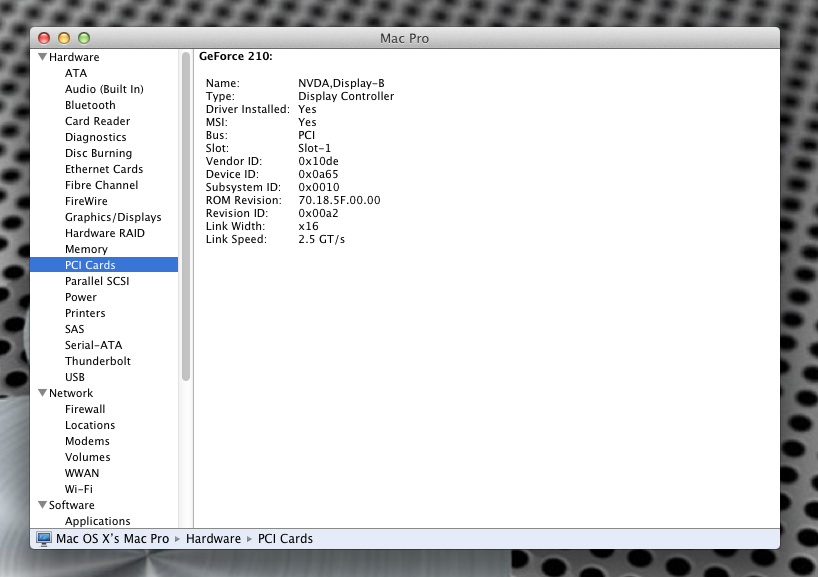
Task: Select Serial-ATA in the hardware list
Action: coord(93,345)
